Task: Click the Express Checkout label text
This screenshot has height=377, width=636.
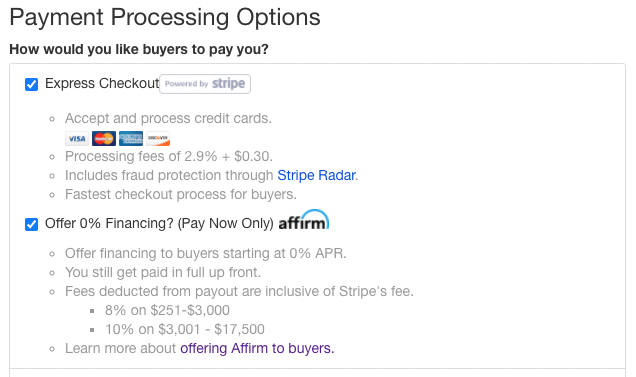Action: pyautogui.click(x=102, y=84)
